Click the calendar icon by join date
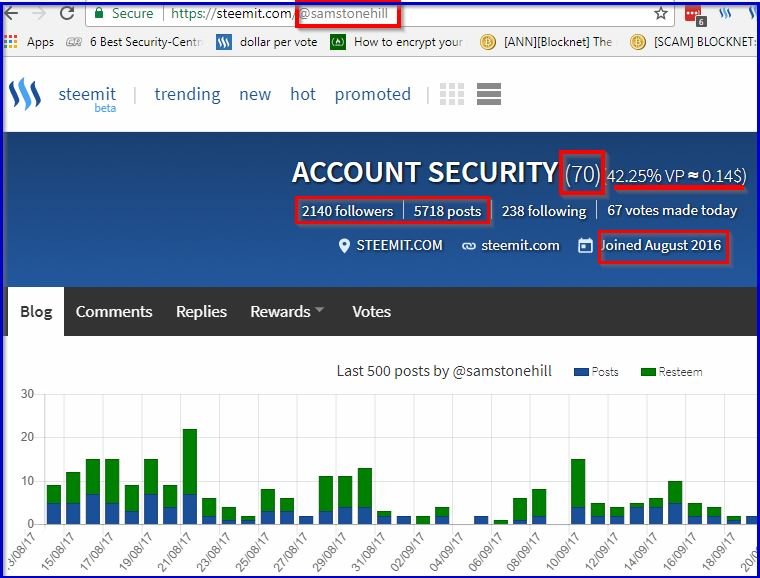 pyautogui.click(x=585, y=245)
